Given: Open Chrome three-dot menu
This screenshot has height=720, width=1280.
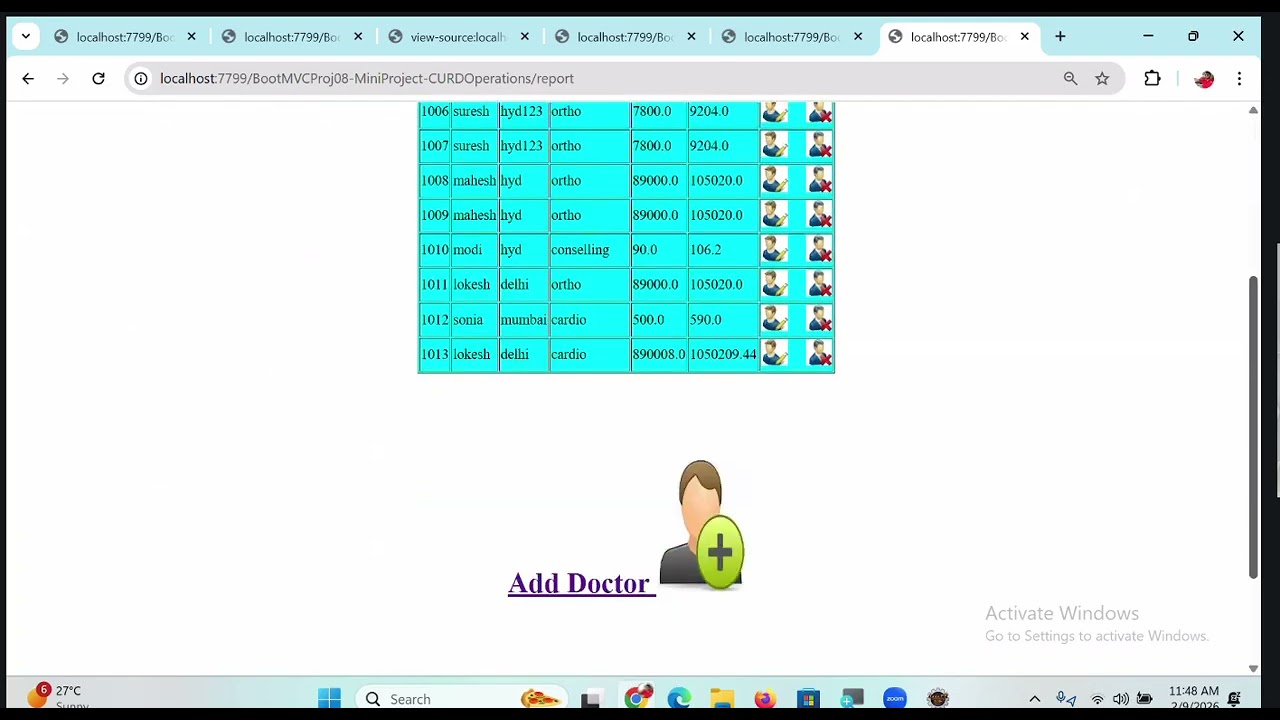Looking at the screenshot, I should pyautogui.click(x=1239, y=78).
